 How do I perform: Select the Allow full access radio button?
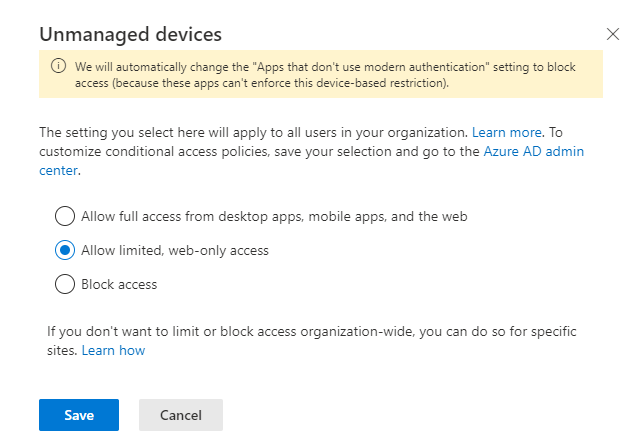65,216
